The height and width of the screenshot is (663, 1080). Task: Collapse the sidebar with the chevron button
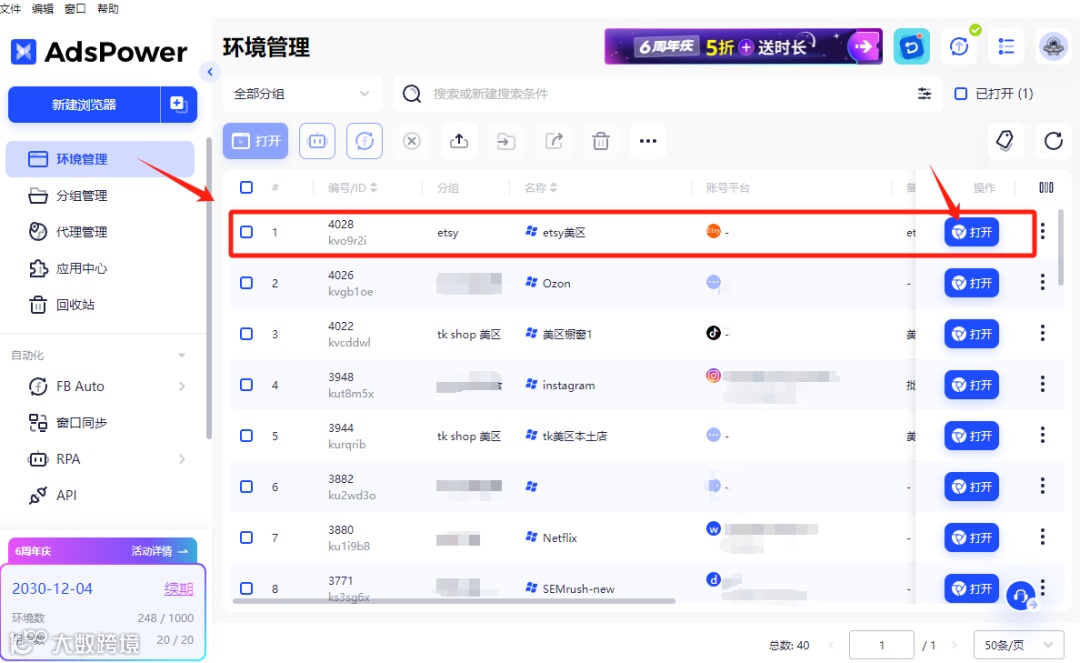(x=209, y=72)
